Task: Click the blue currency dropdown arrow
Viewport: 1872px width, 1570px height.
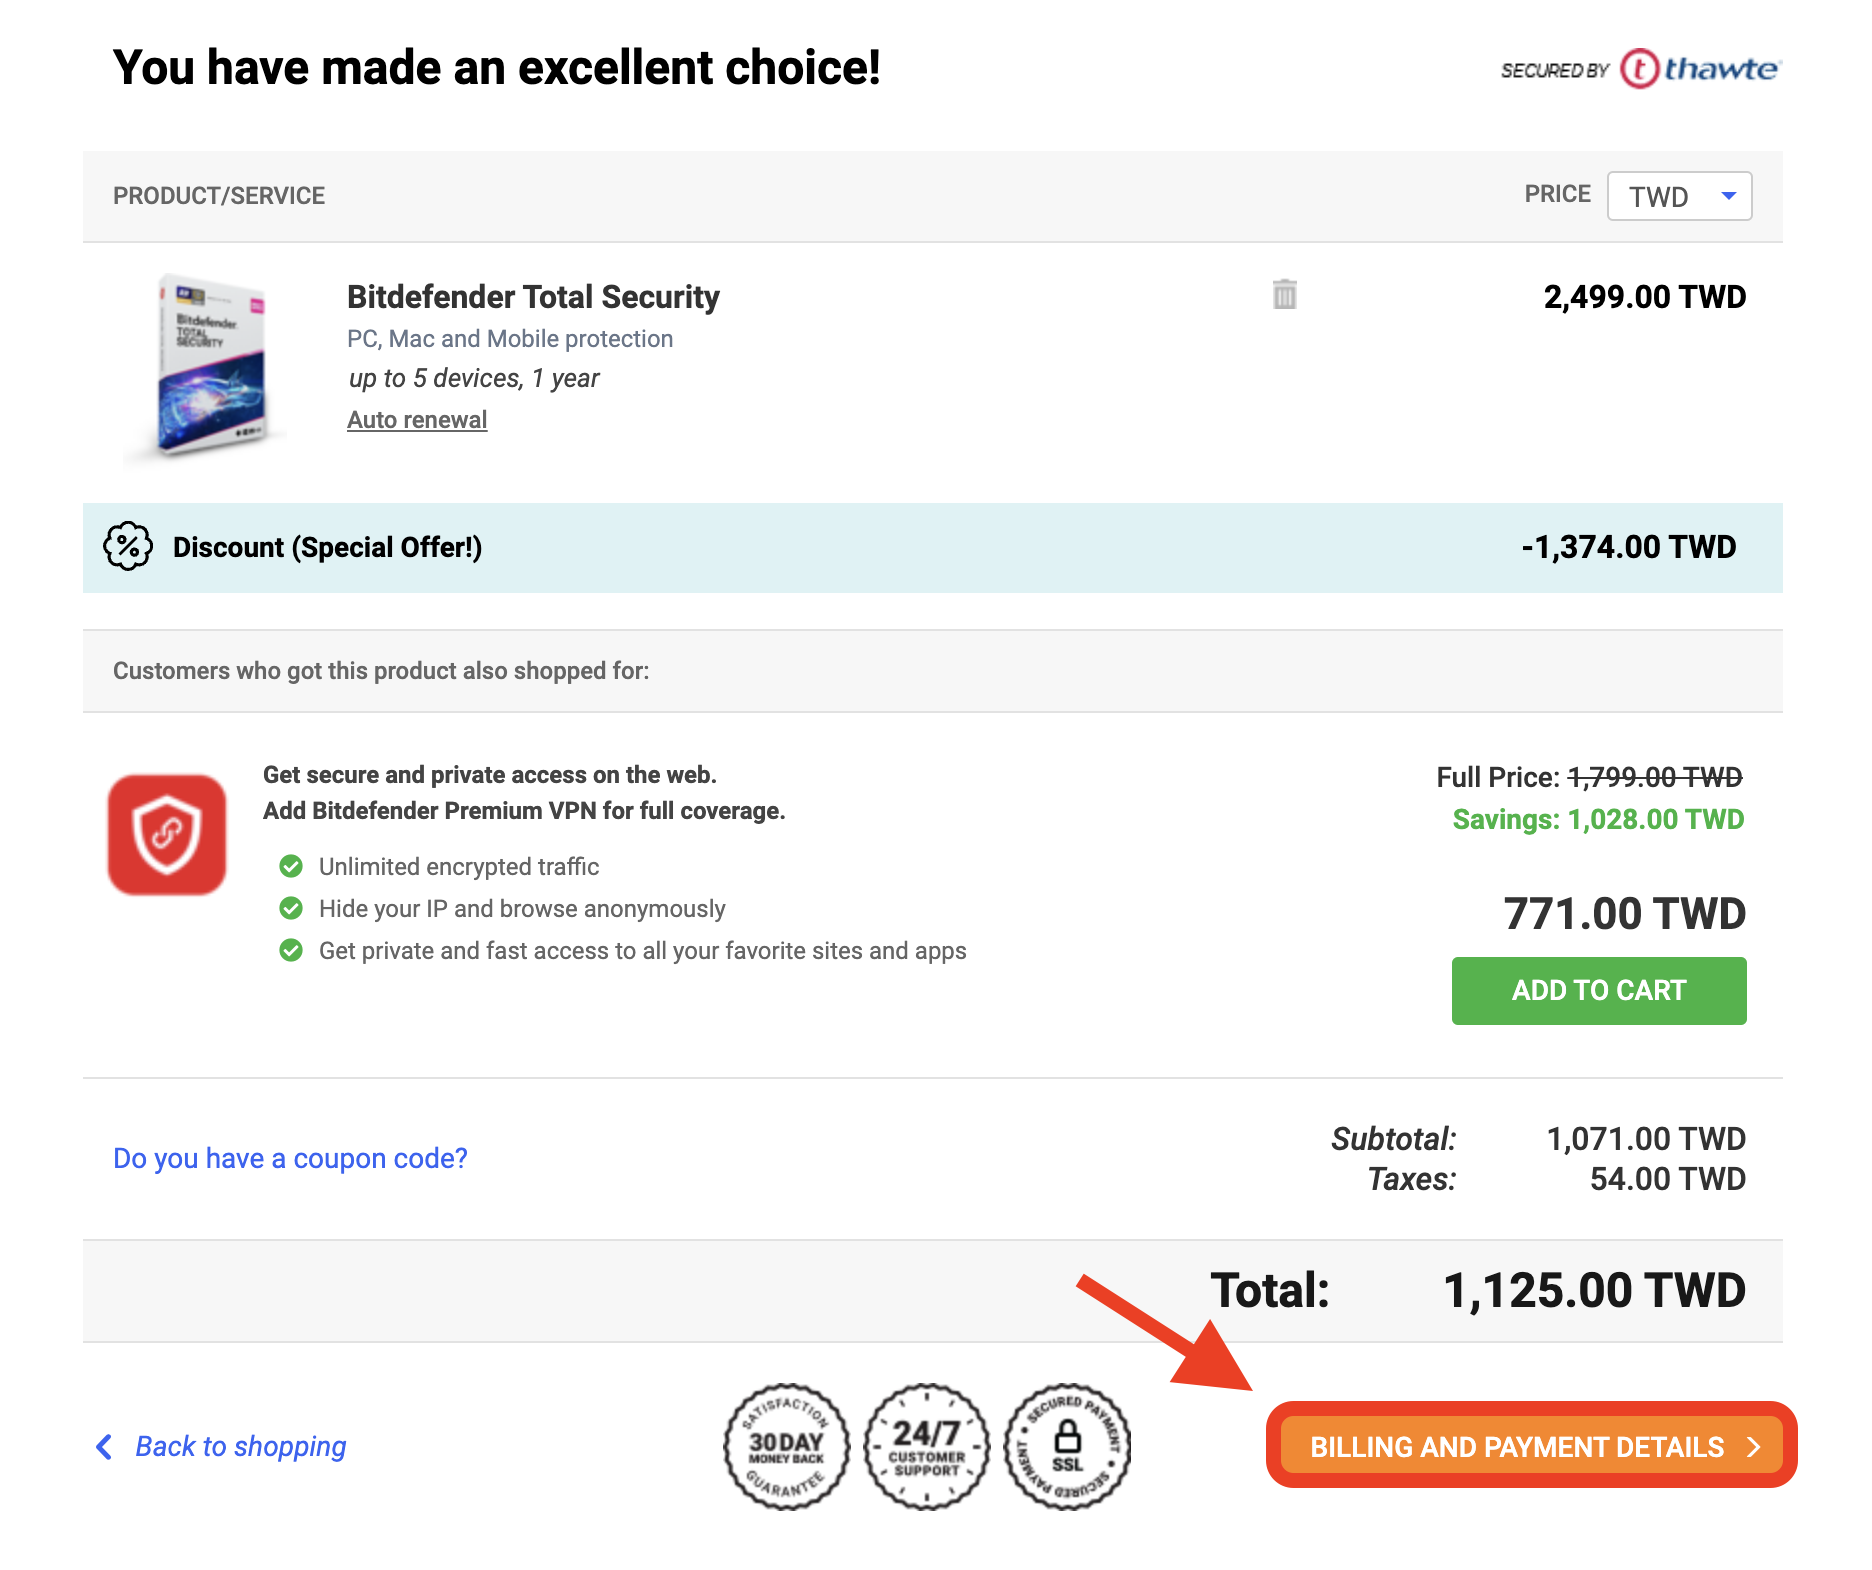Action: click(x=1728, y=196)
